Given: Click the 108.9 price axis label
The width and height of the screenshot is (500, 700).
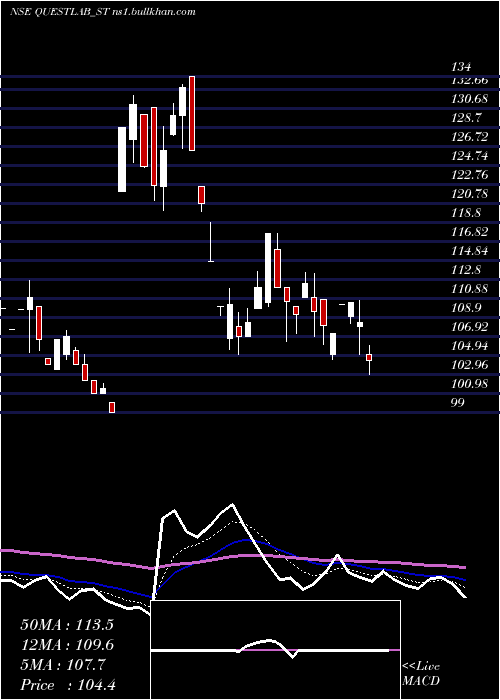Looking at the screenshot, I should click(467, 308).
